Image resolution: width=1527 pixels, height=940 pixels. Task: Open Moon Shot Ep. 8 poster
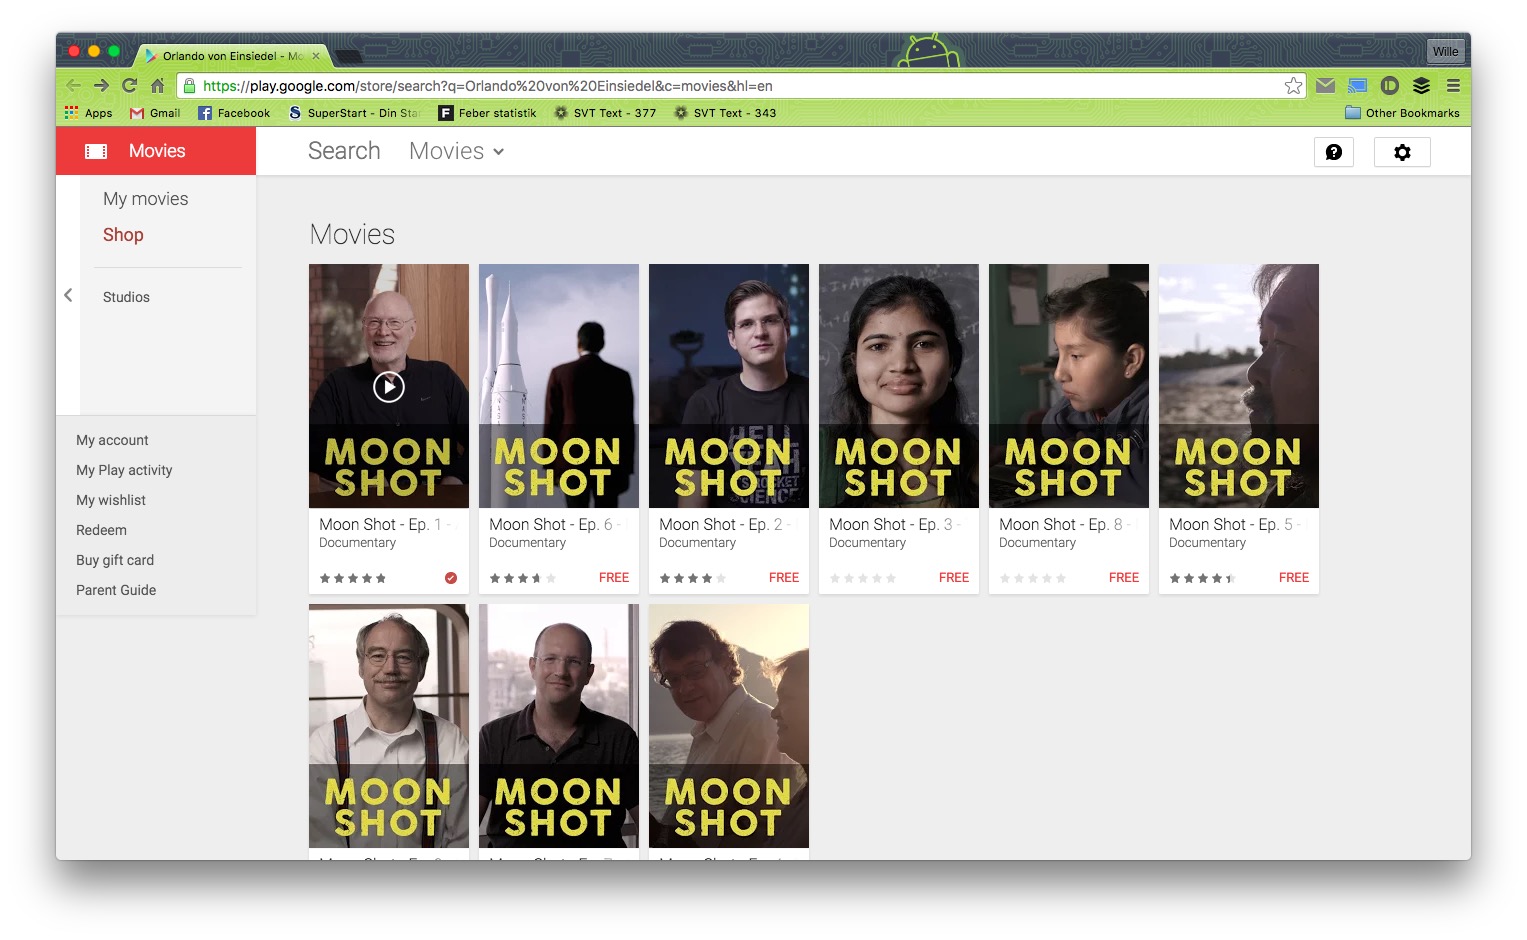[1069, 386]
